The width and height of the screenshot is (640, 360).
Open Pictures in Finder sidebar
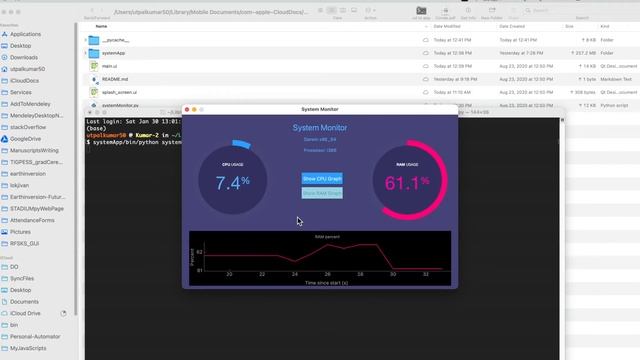(20, 232)
